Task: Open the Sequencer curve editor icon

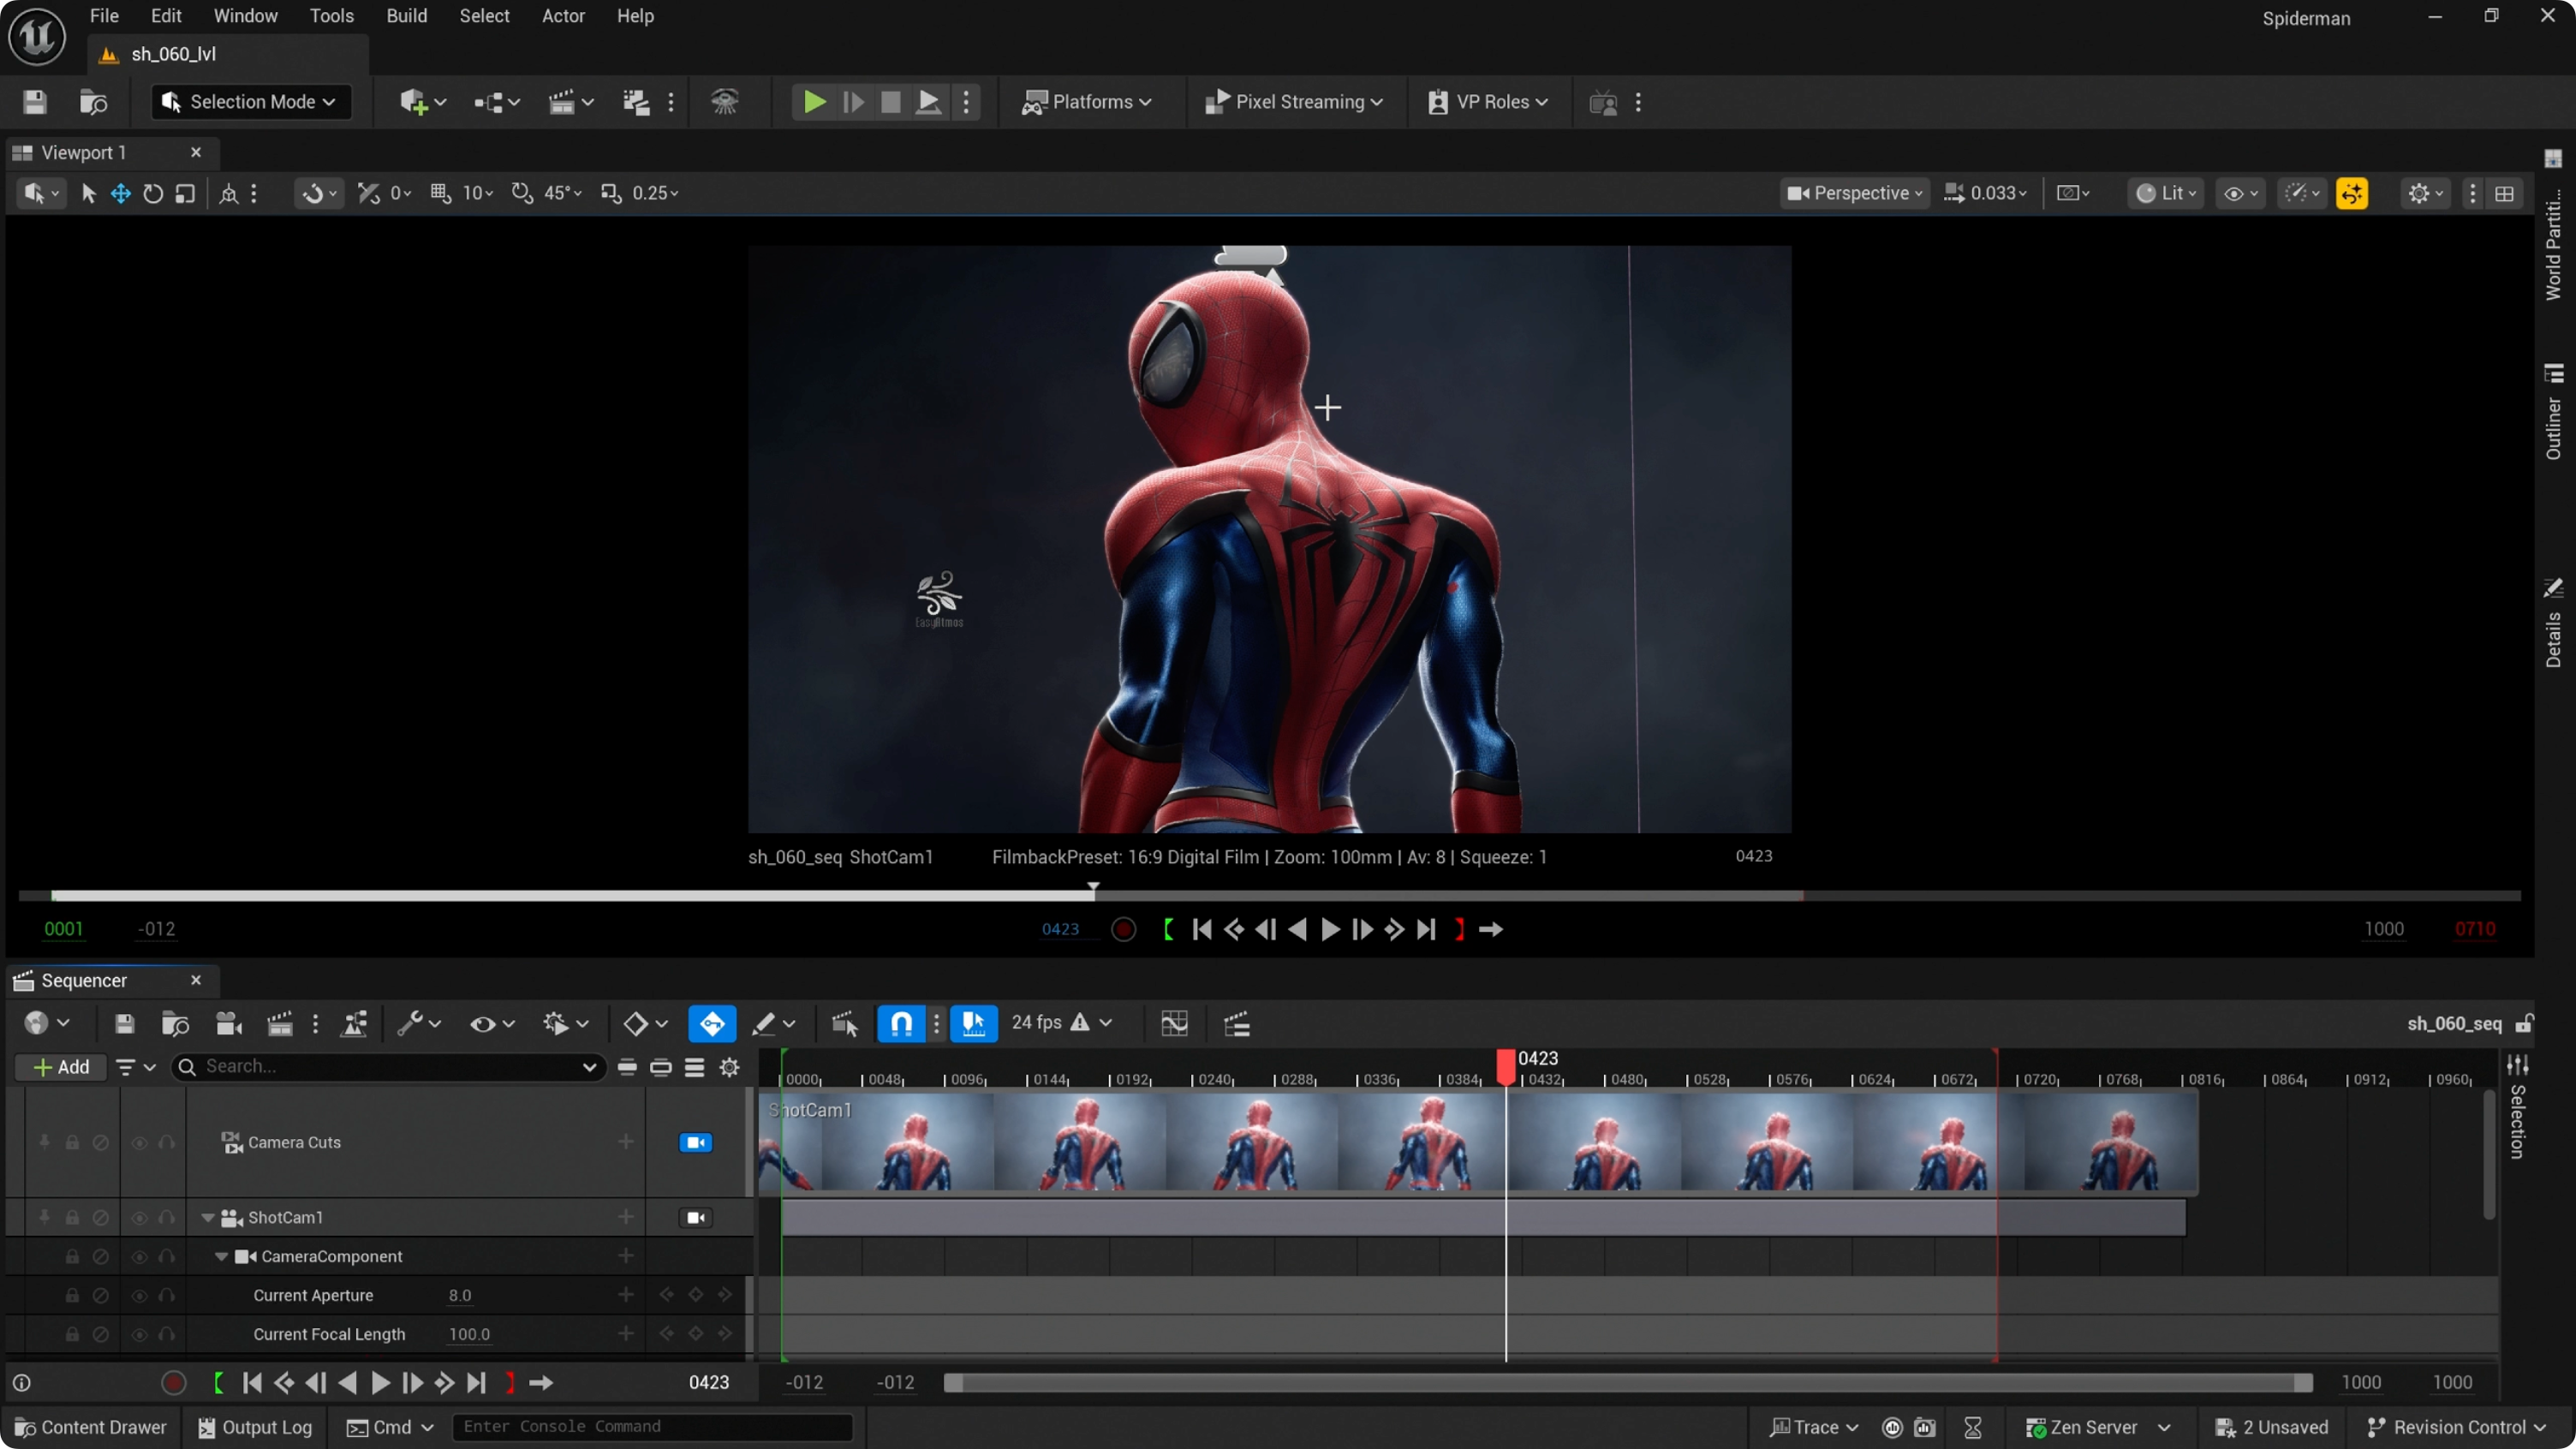Action: point(1174,1023)
